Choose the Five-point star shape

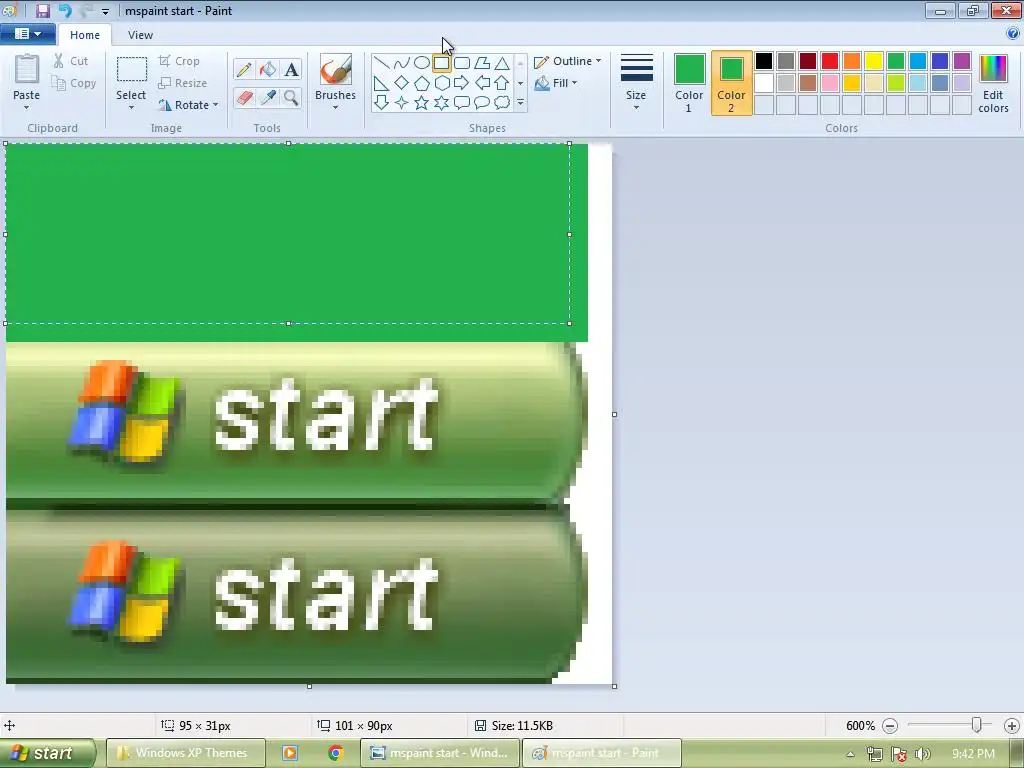point(422,103)
